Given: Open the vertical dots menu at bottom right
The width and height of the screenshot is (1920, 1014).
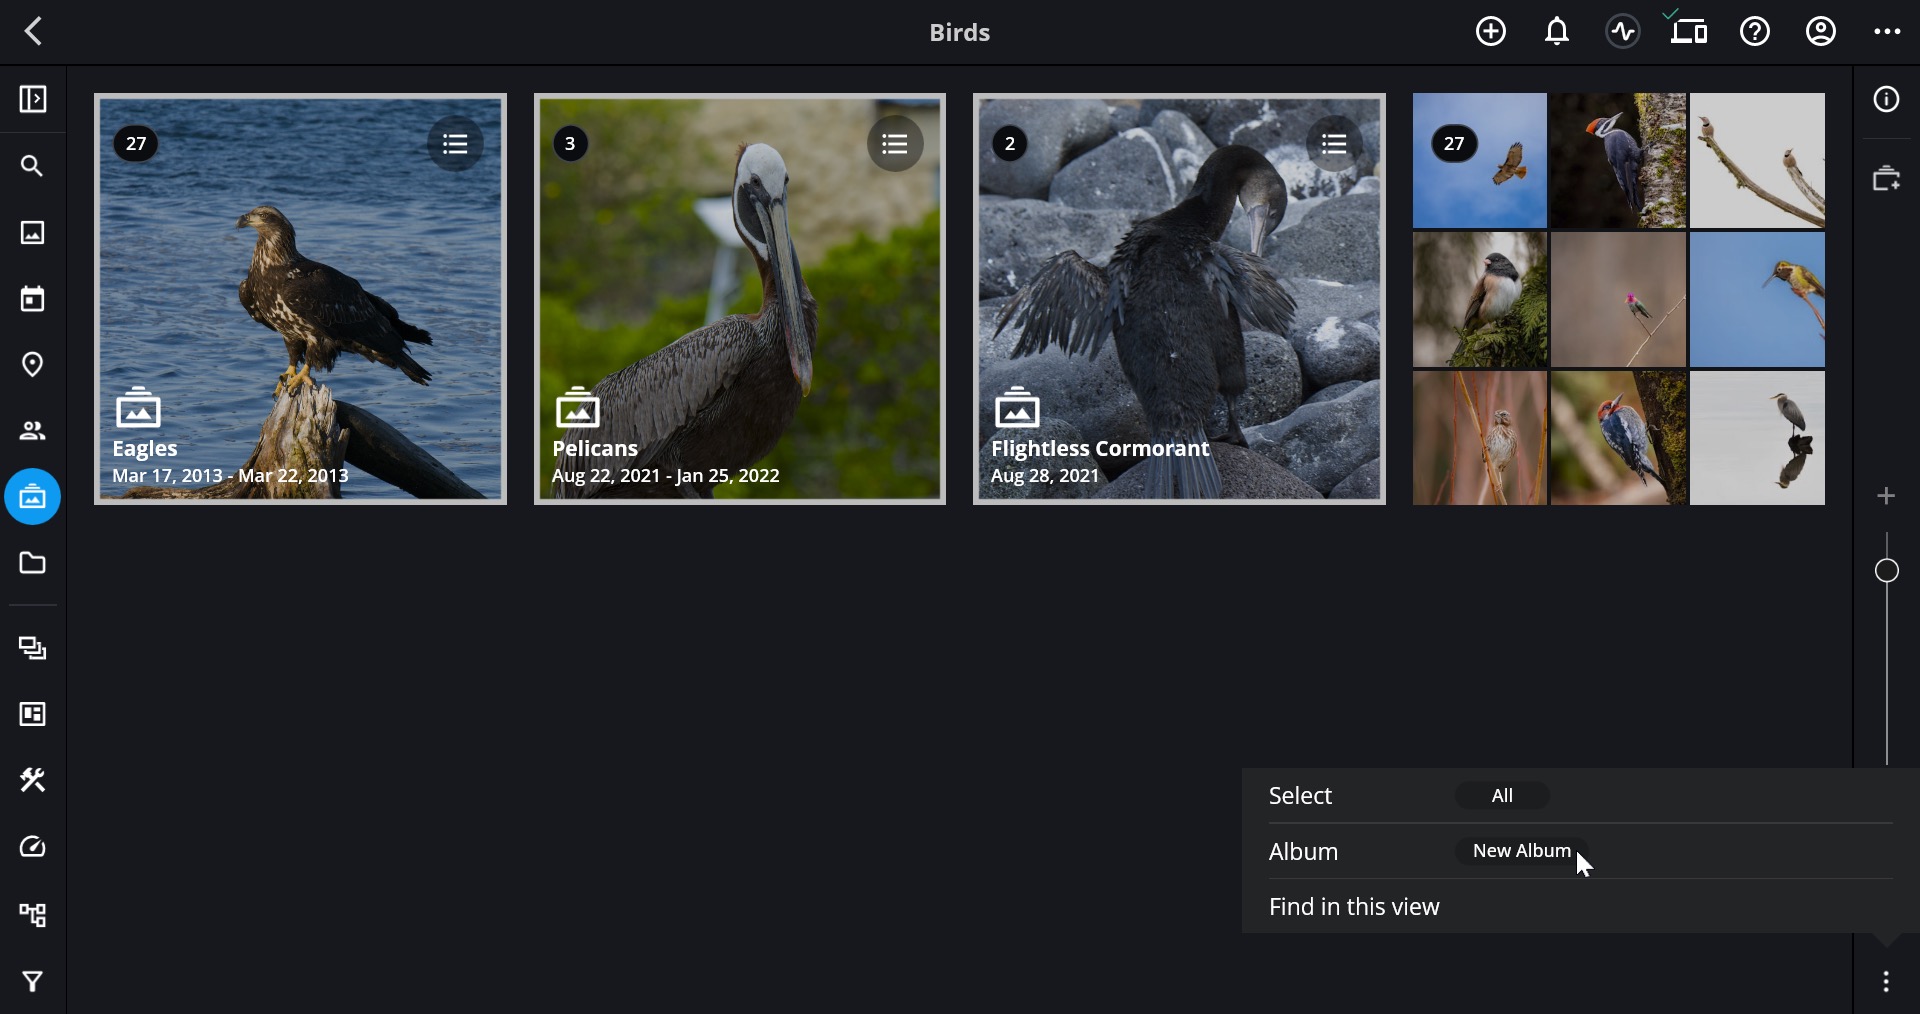Looking at the screenshot, I should click(x=1887, y=982).
